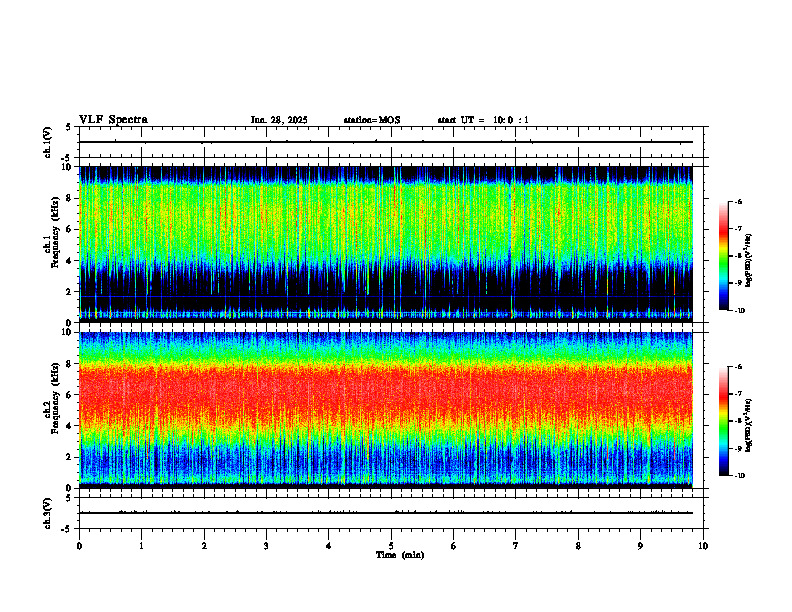
Task: Click the ch.2 "Frequency (kHz)" axis label
Action: 53,398
